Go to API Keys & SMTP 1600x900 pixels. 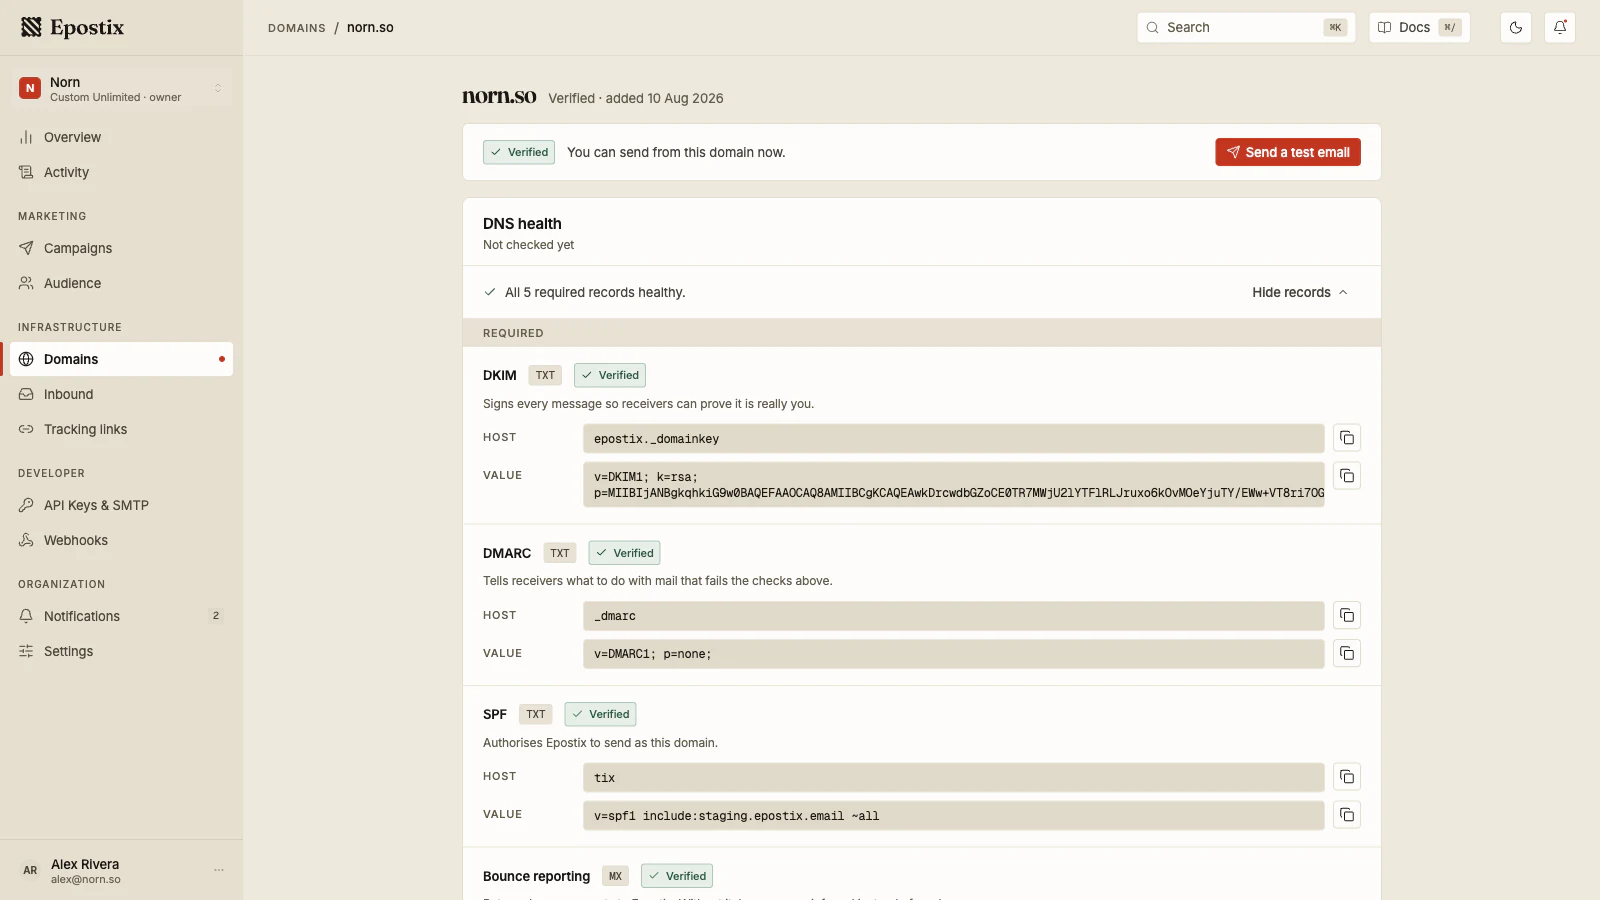(121, 505)
